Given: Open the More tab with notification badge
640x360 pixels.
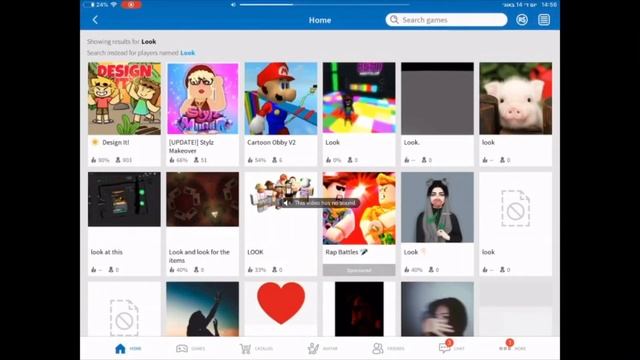Looking at the screenshot, I should [512, 347].
